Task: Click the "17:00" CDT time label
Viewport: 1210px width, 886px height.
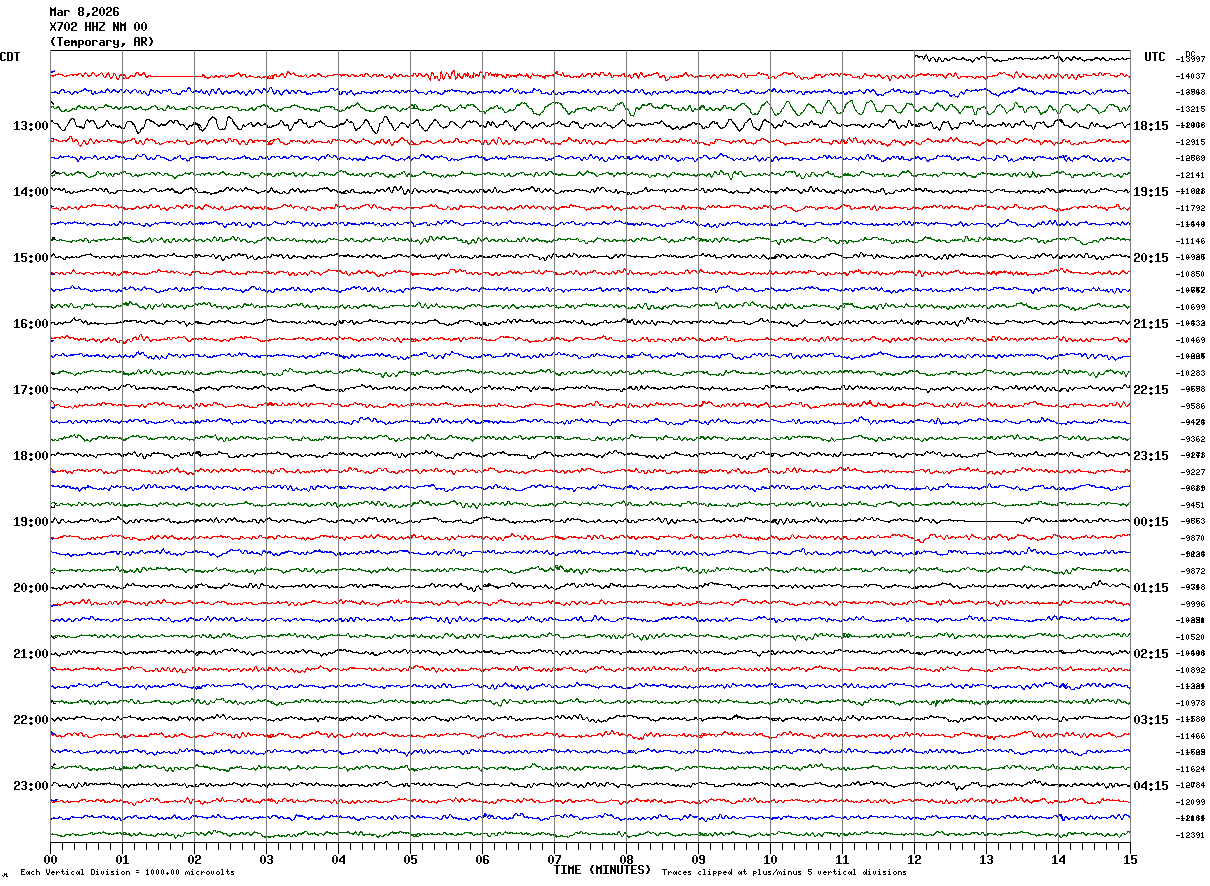Action: [31, 390]
